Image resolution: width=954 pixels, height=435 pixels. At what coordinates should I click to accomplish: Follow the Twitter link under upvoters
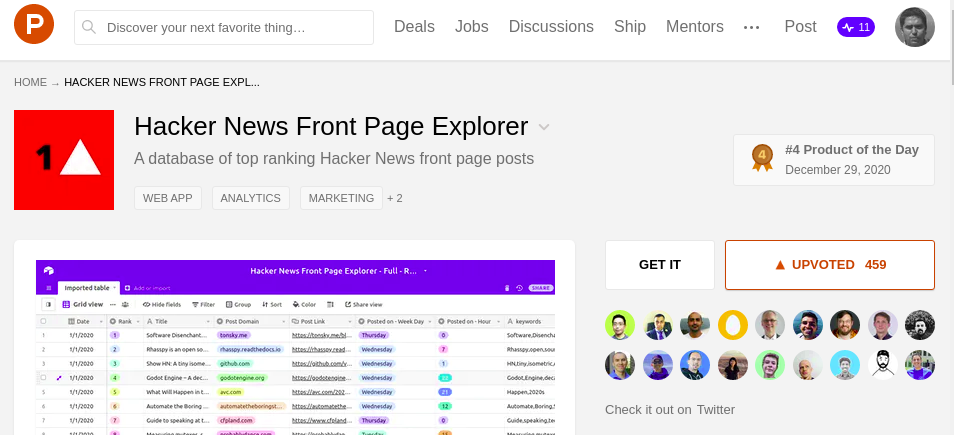coord(716,410)
